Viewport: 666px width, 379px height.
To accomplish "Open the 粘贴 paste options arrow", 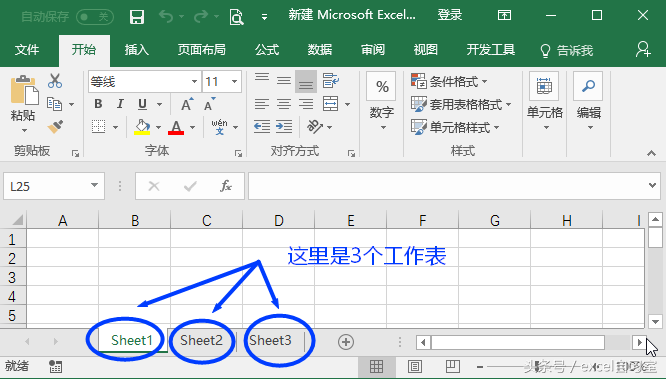I will pos(24,130).
